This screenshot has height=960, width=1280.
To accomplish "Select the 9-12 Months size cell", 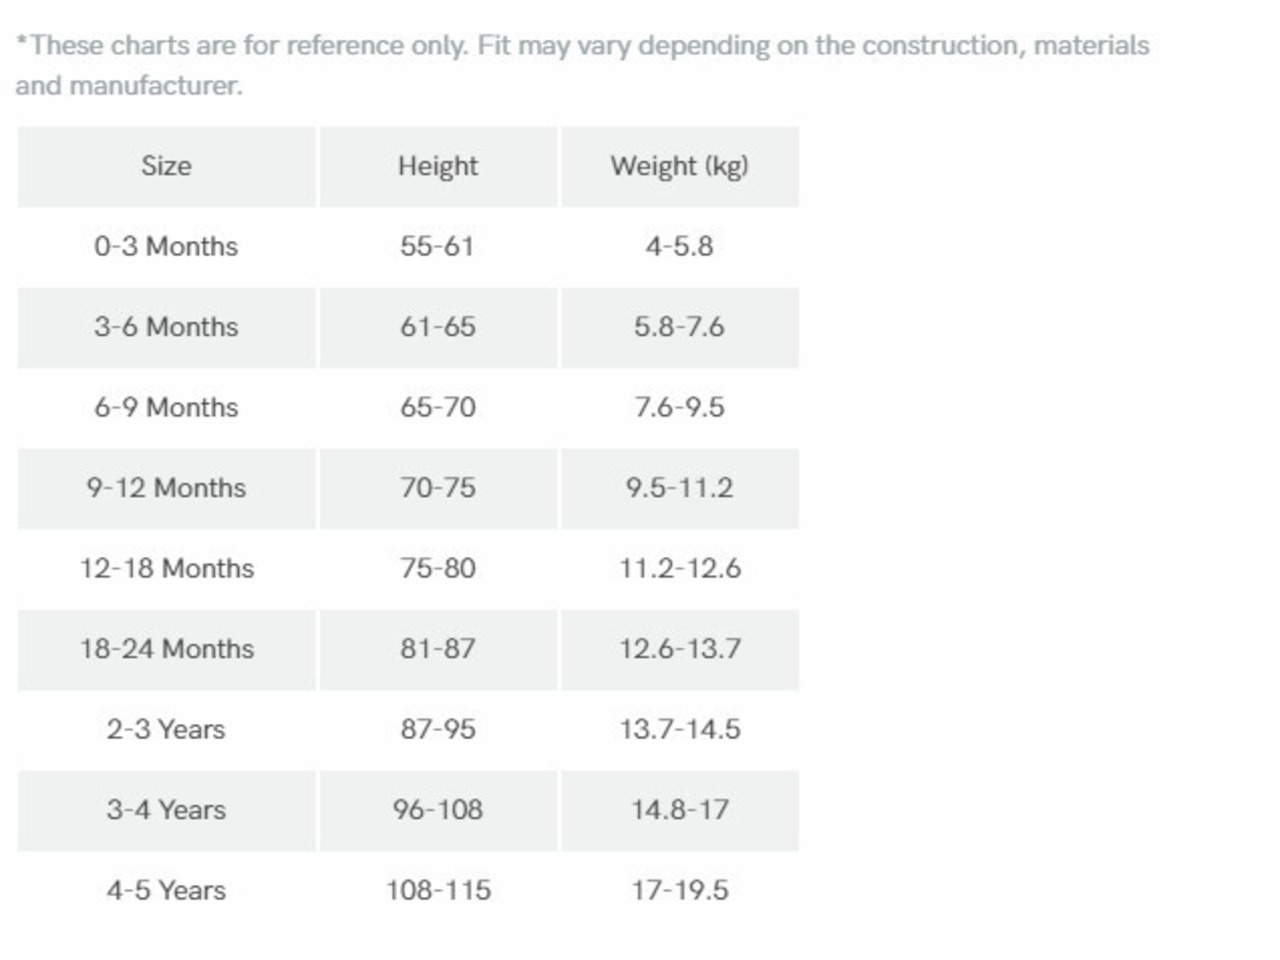I will click(x=166, y=488).
